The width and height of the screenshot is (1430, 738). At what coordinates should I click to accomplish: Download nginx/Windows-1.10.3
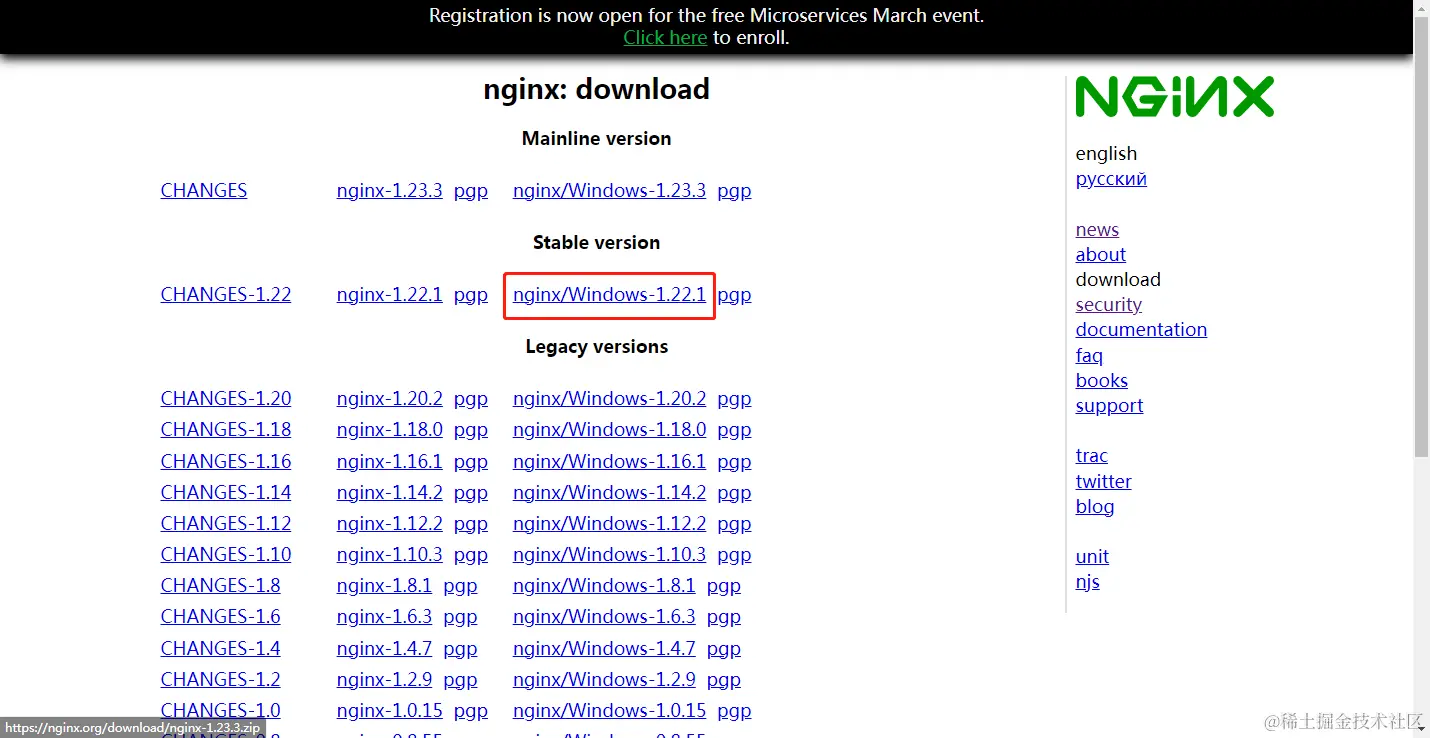609,555
